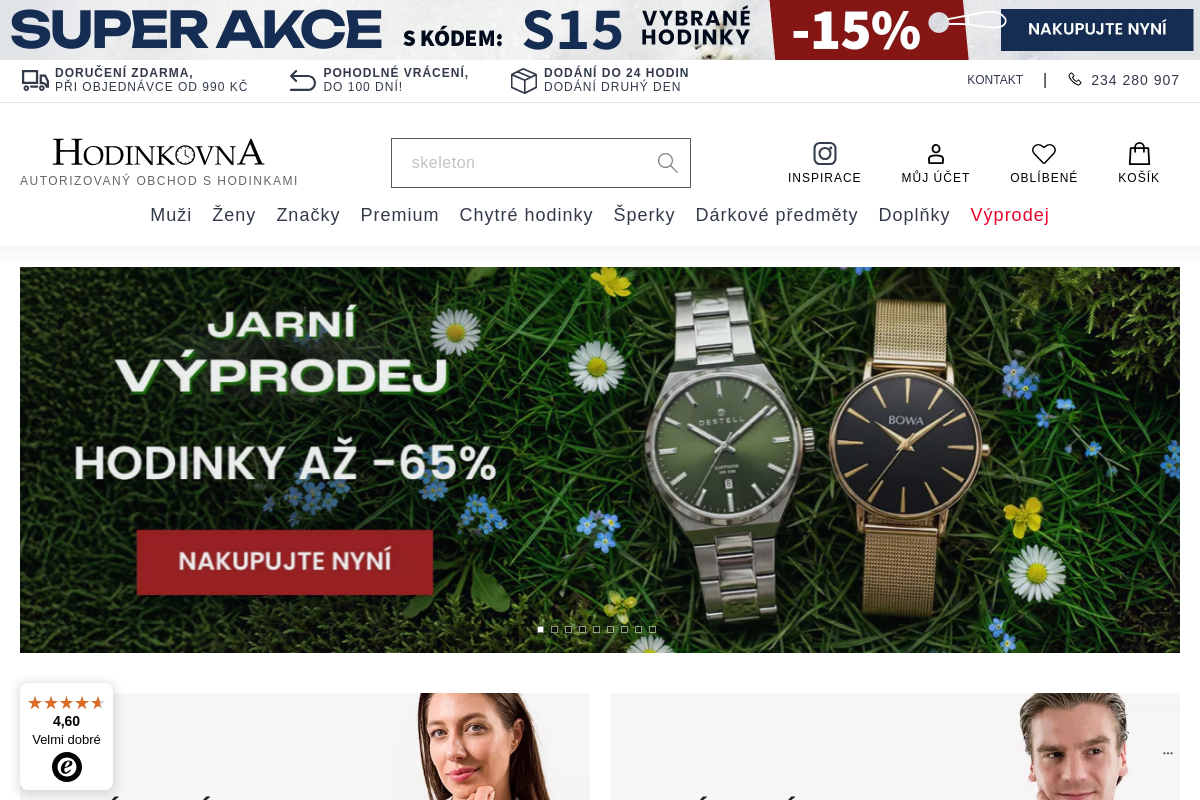Go to Výprodej menu item
1200x800 pixels.
pos(1010,215)
